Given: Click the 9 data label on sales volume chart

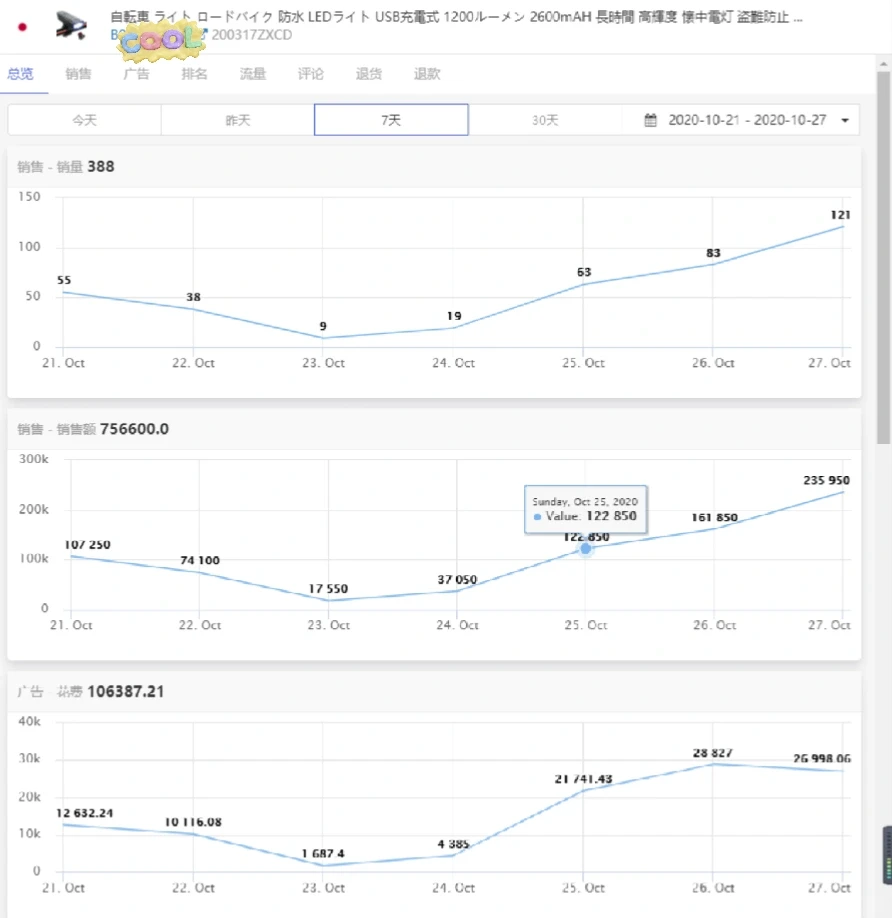Looking at the screenshot, I should (x=323, y=326).
